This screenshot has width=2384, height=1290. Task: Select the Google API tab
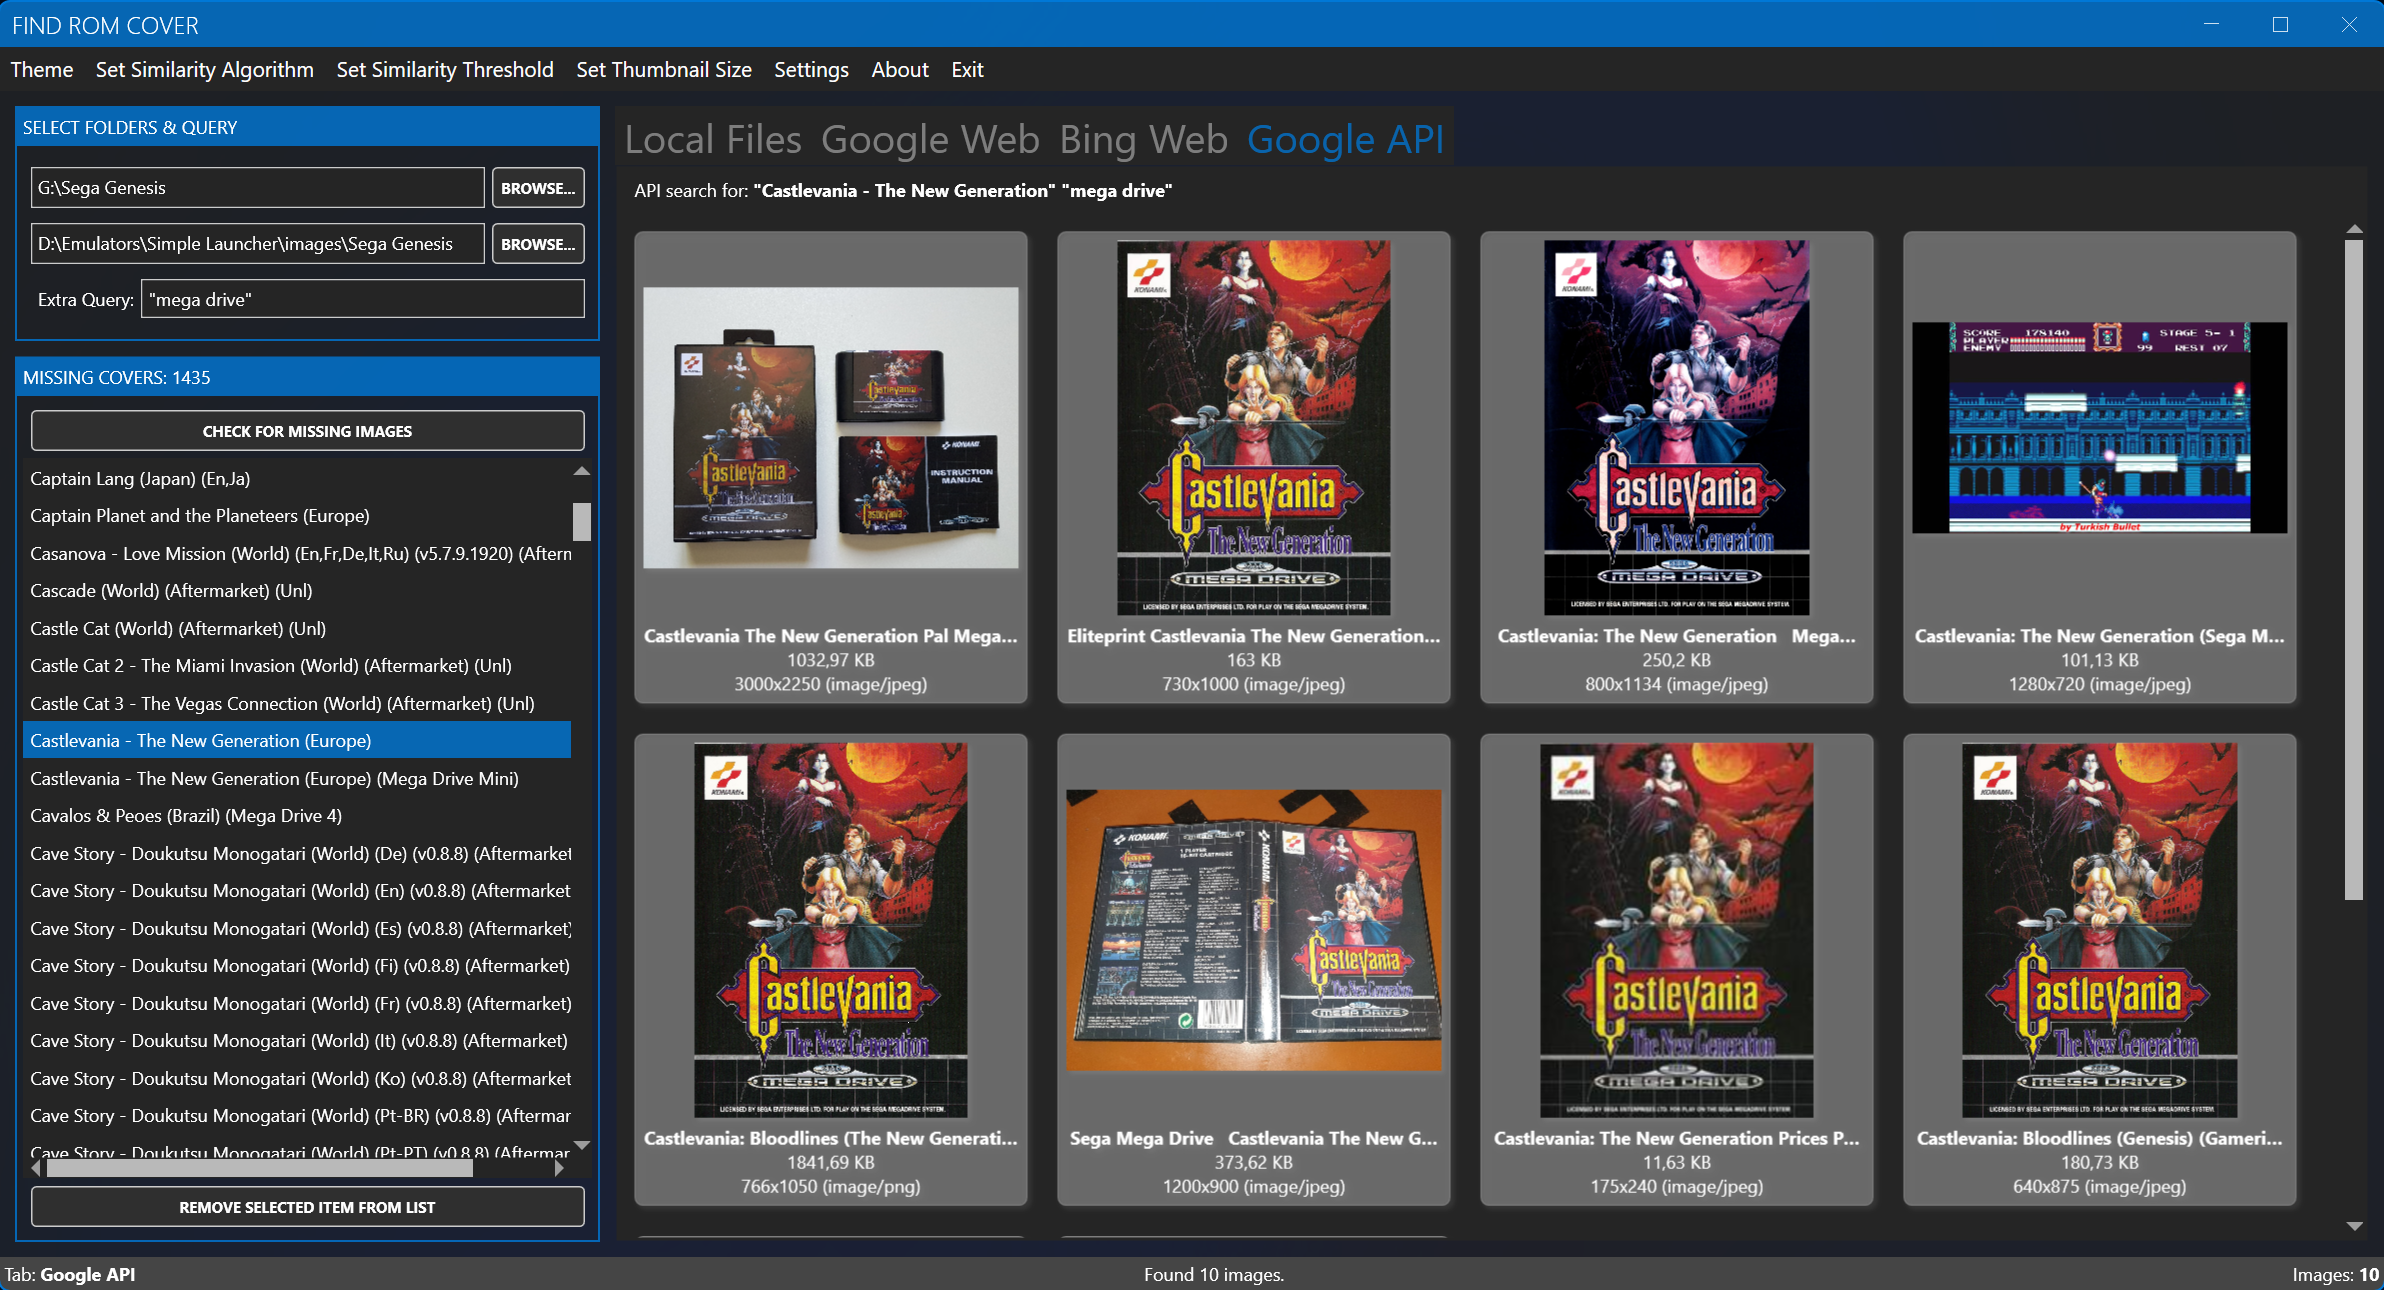coord(1345,140)
